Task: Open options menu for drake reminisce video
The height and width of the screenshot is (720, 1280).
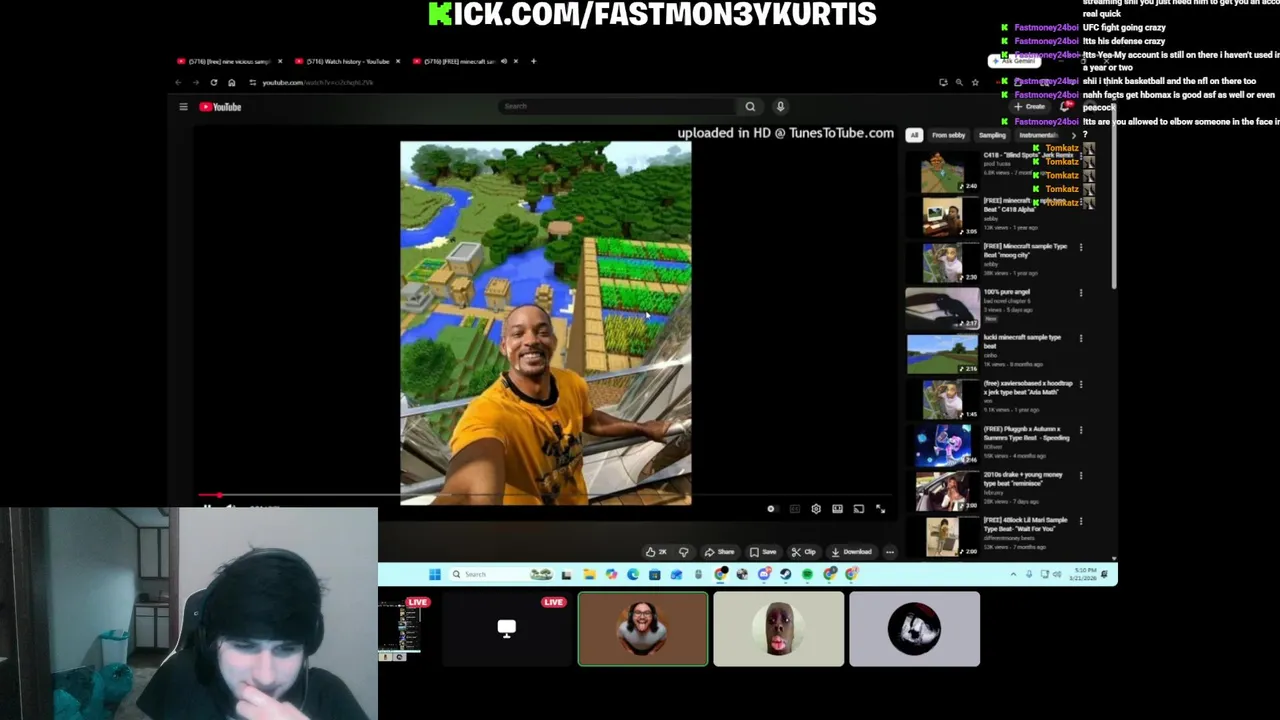Action: (x=1081, y=475)
